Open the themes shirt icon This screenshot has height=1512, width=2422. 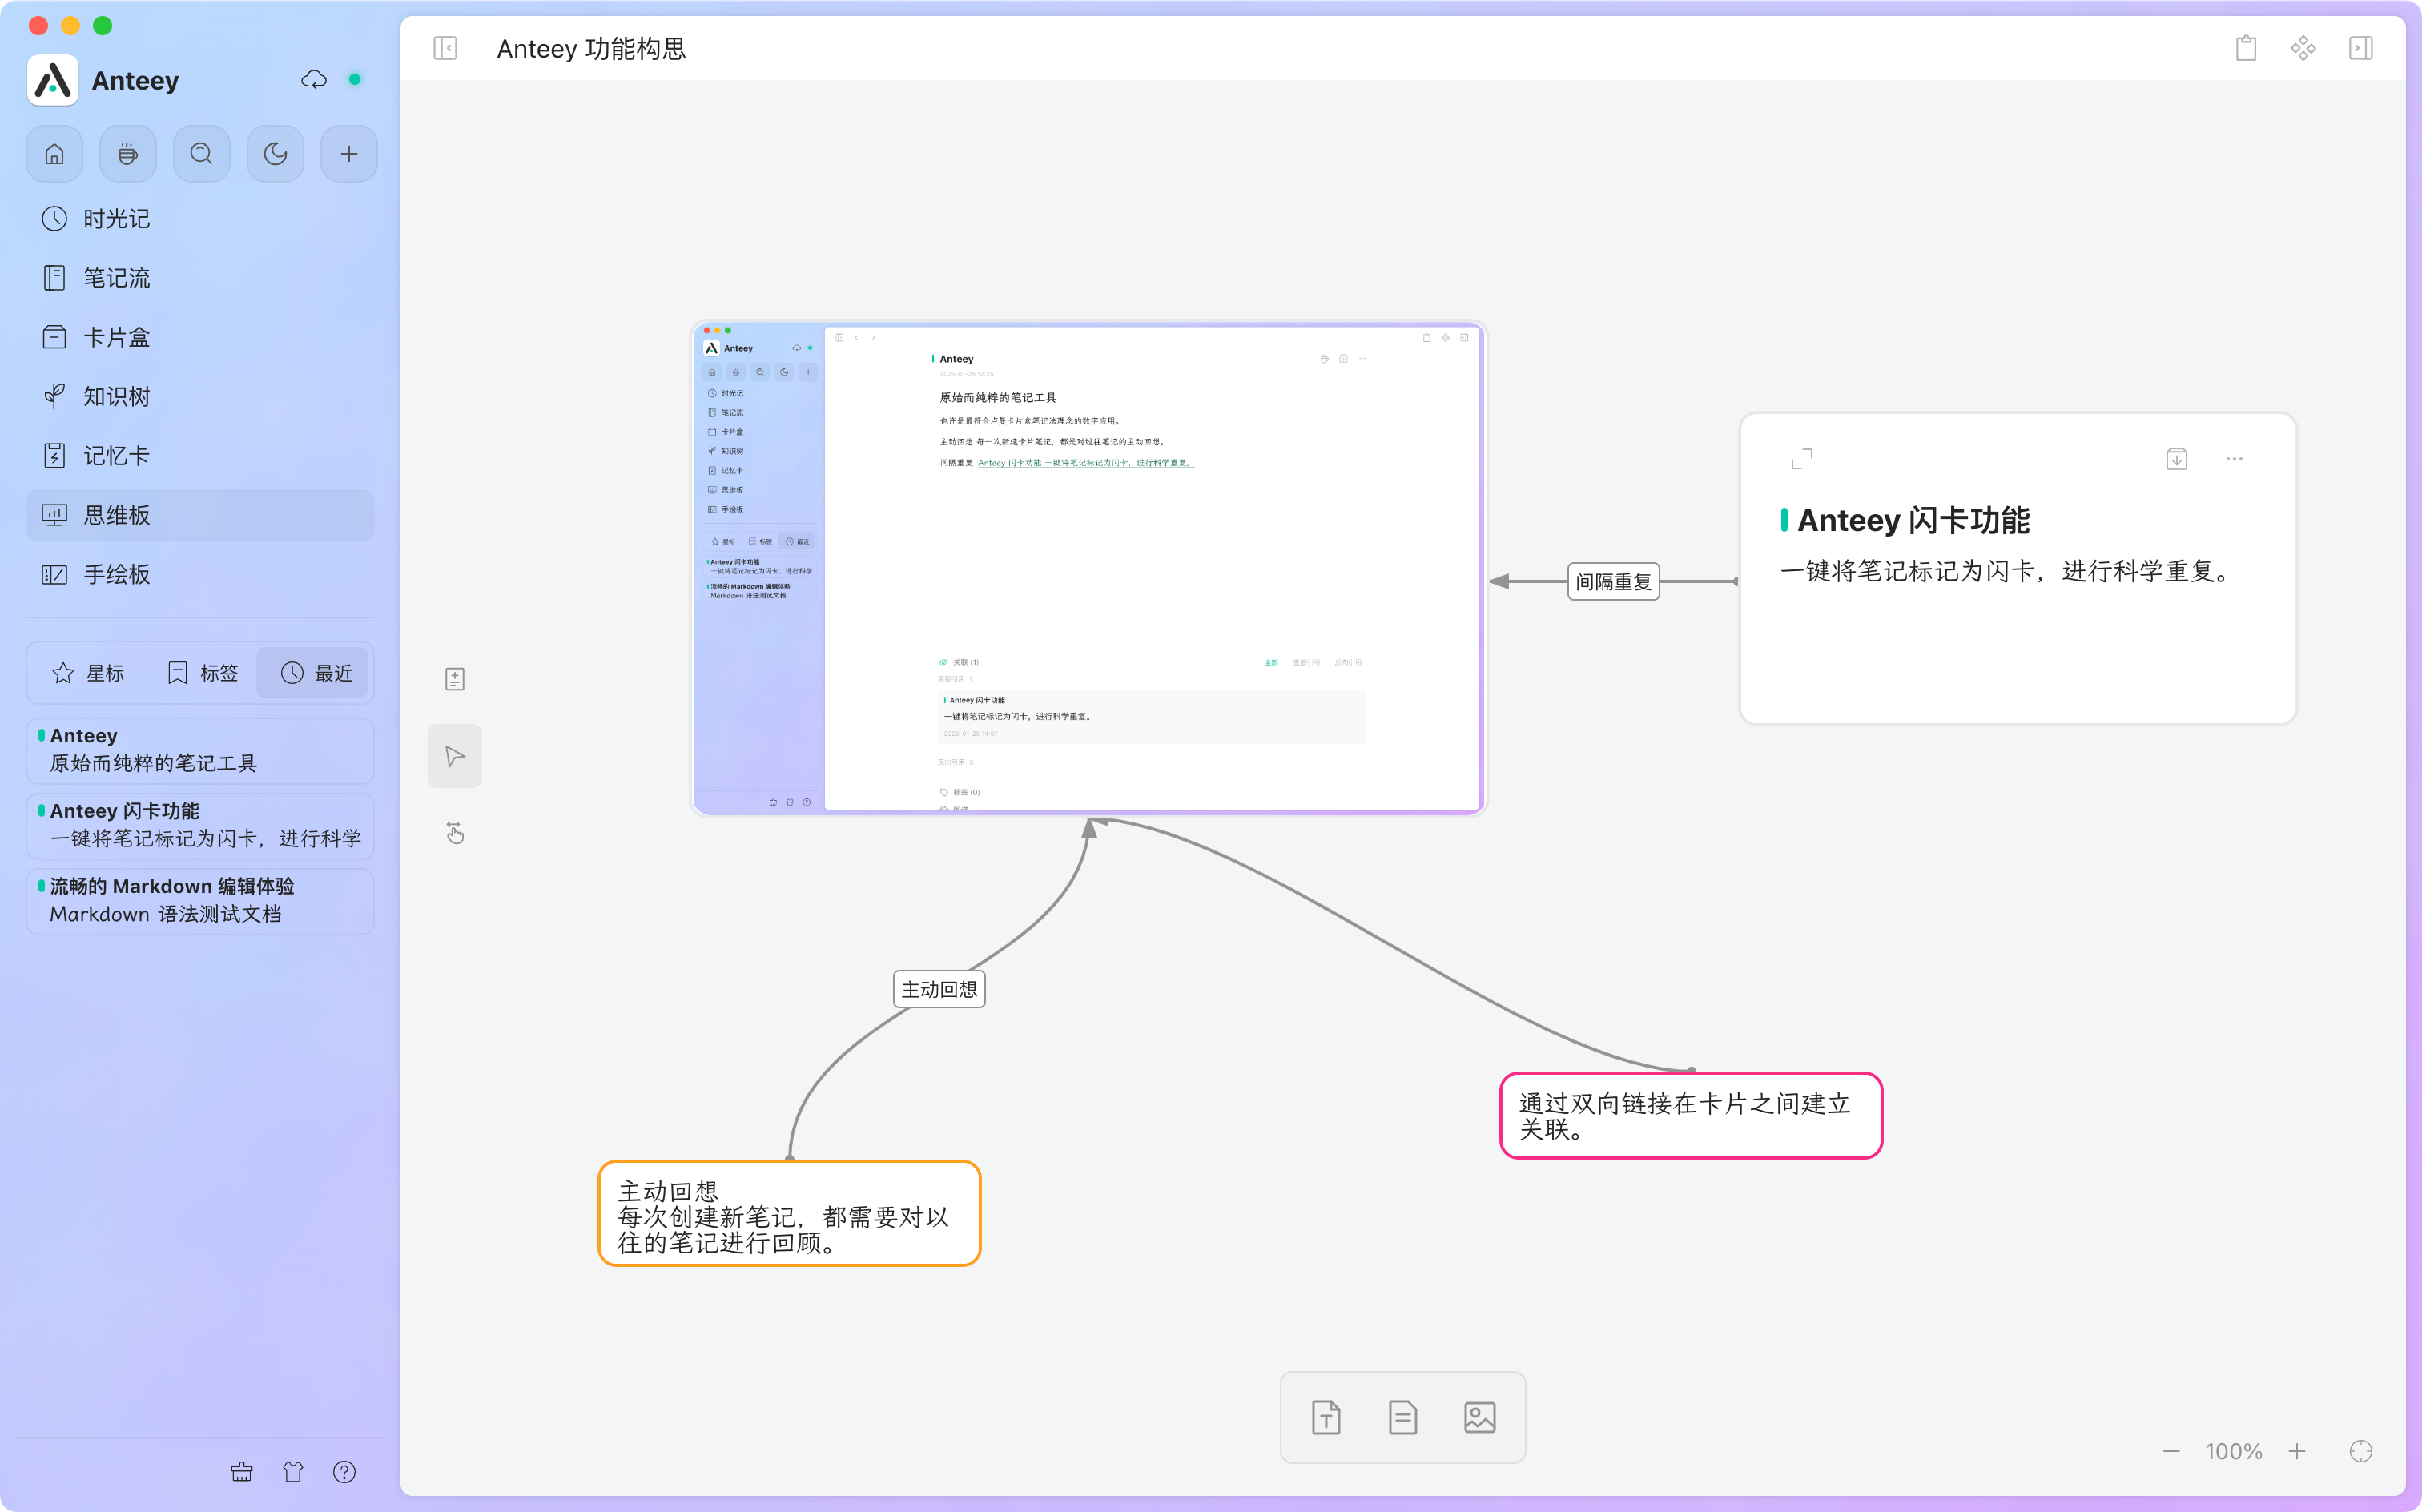click(x=293, y=1472)
